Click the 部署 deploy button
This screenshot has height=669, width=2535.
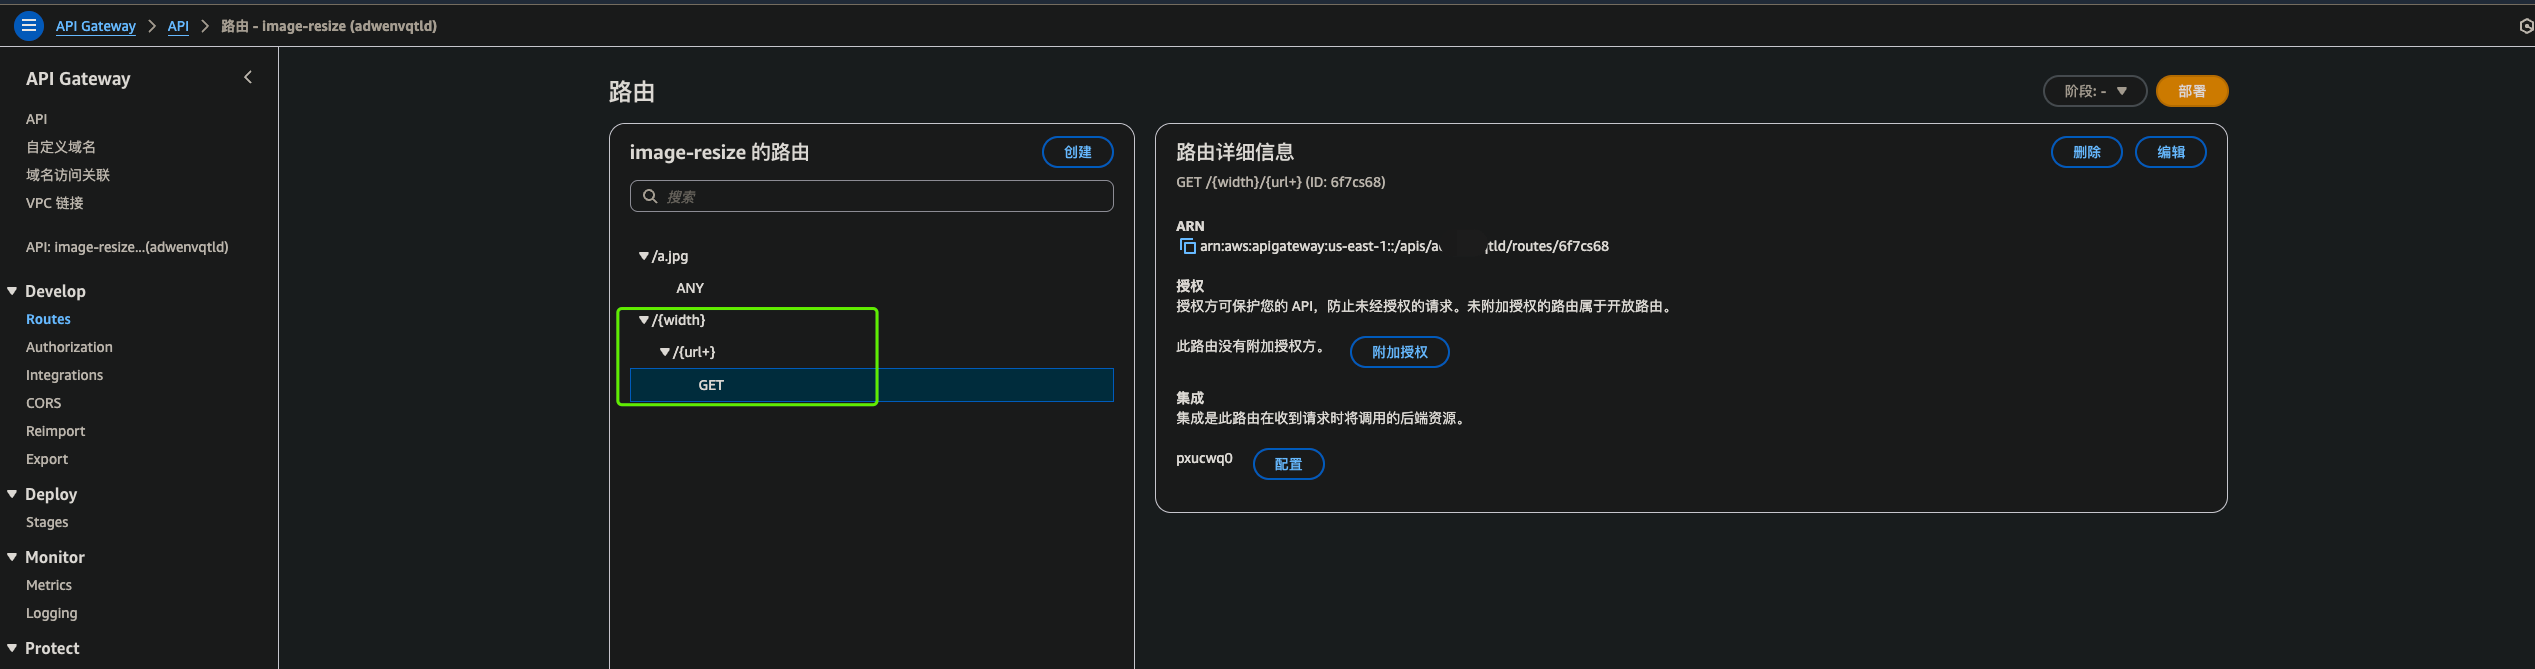2192,91
